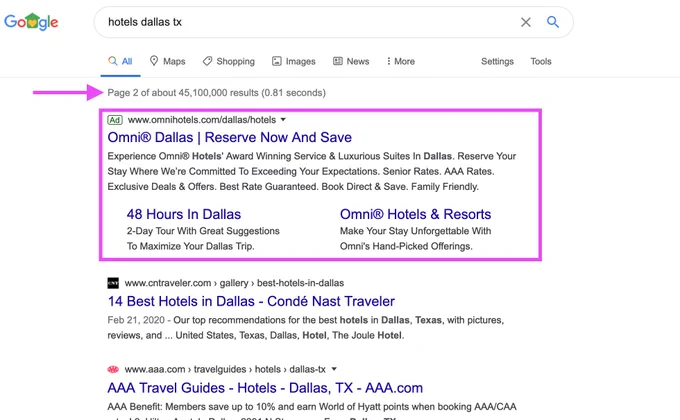The width and height of the screenshot is (680, 420).
Task: Click the Feb 21, 2020 snippet date
Action: coord(136,320)
